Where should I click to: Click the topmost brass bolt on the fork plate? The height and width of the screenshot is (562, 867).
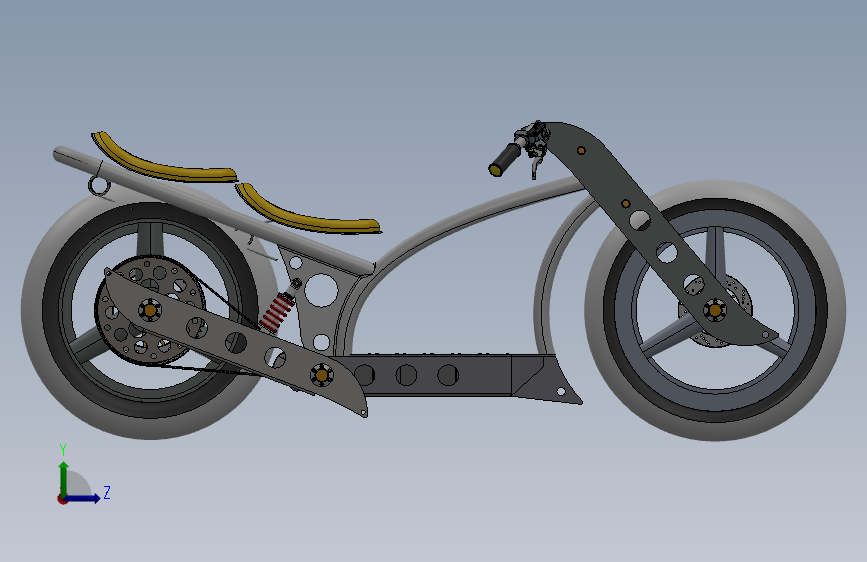pyautogui.click(x=581, y=150)
